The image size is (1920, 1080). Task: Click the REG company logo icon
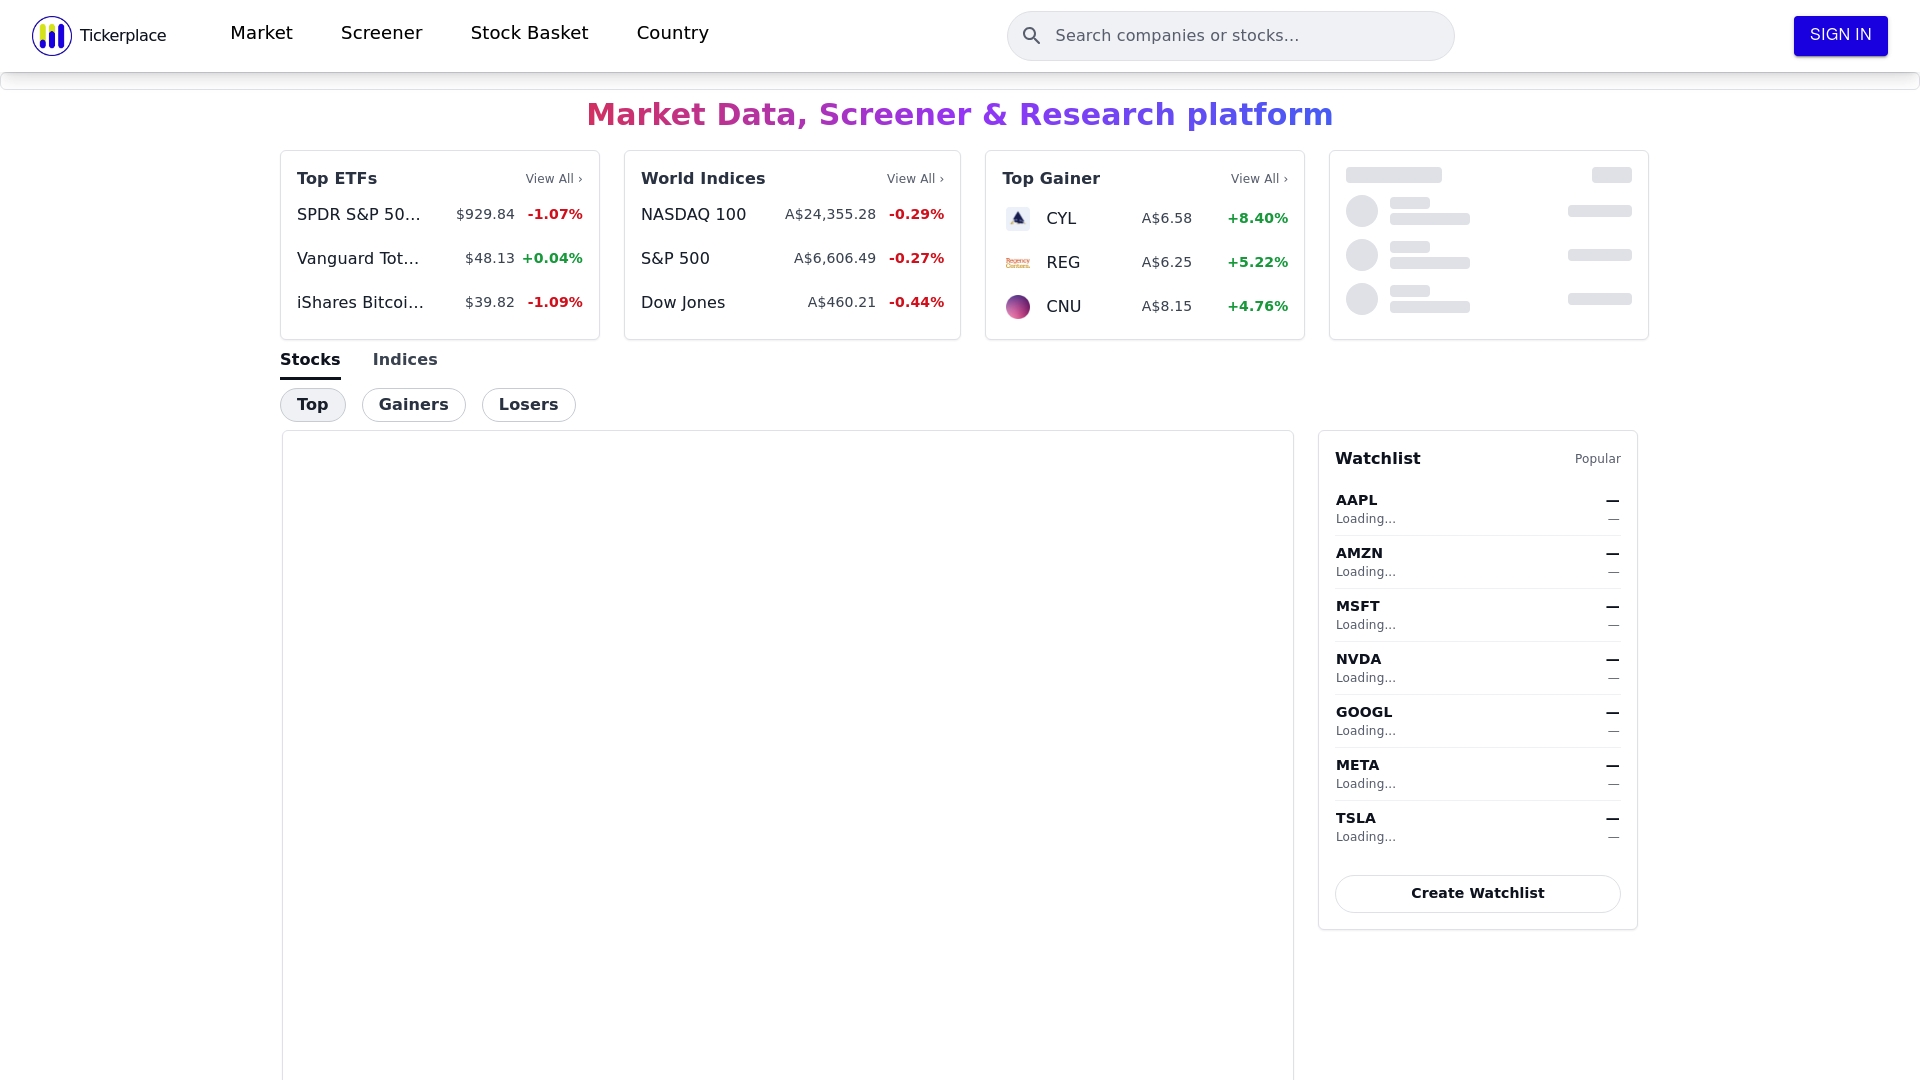pyautogui.click(x=1017, y=262)
